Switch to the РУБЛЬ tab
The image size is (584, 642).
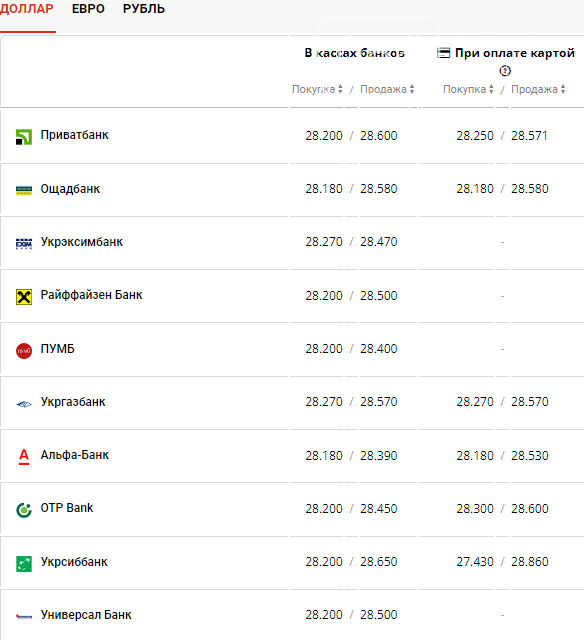144,9
